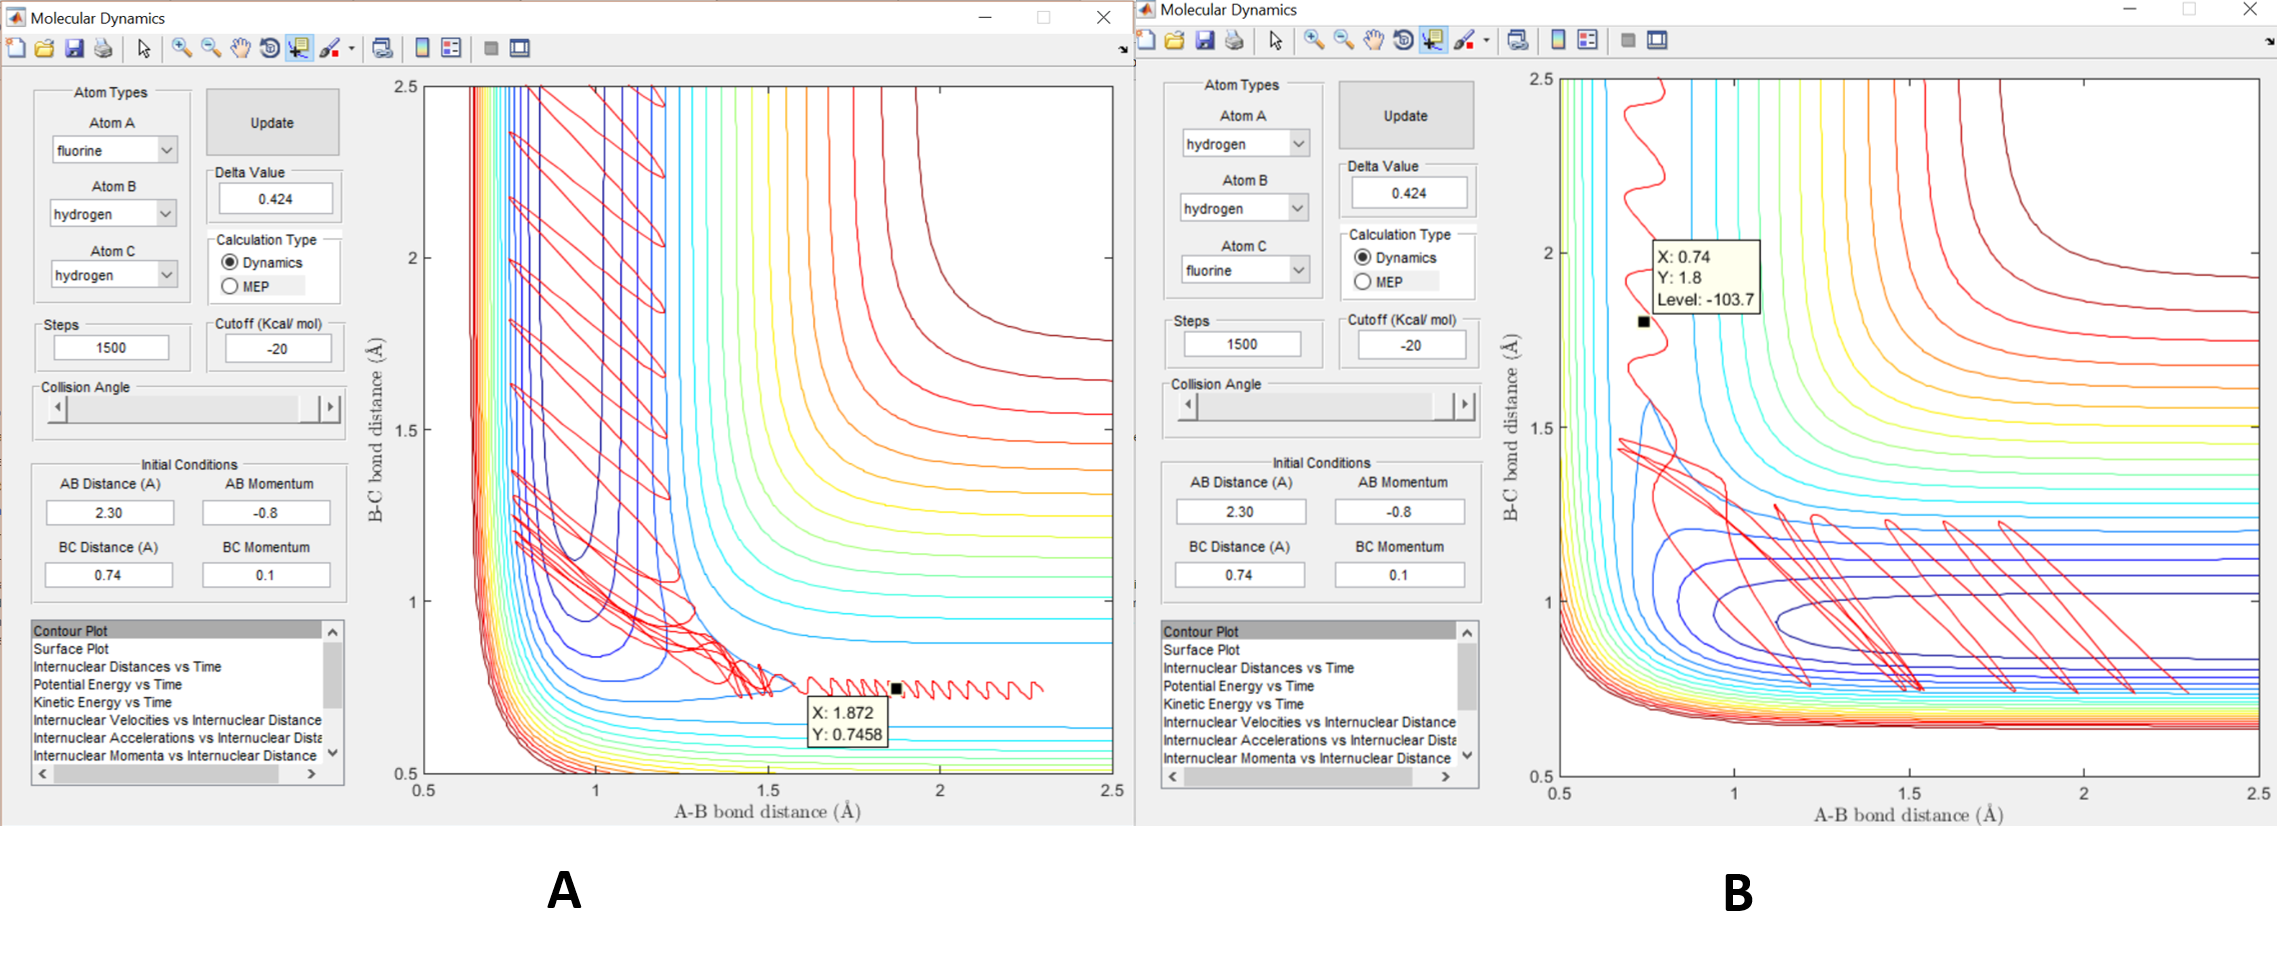Select Potential Energy vs Time in right list
Screen dimensions: 2277x962
point(1232,686)
